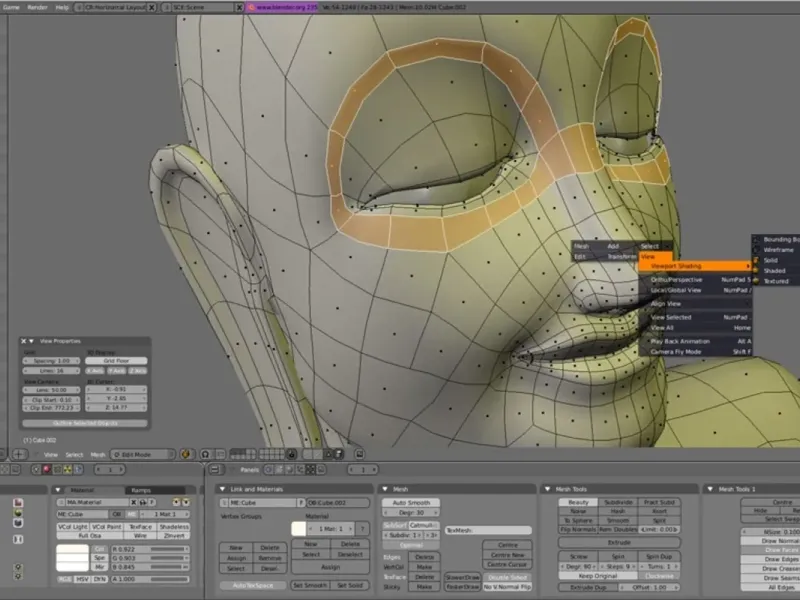Collapse the Link and Materials panel
Screen dimensions: 800x600
(x=222, y=489)
